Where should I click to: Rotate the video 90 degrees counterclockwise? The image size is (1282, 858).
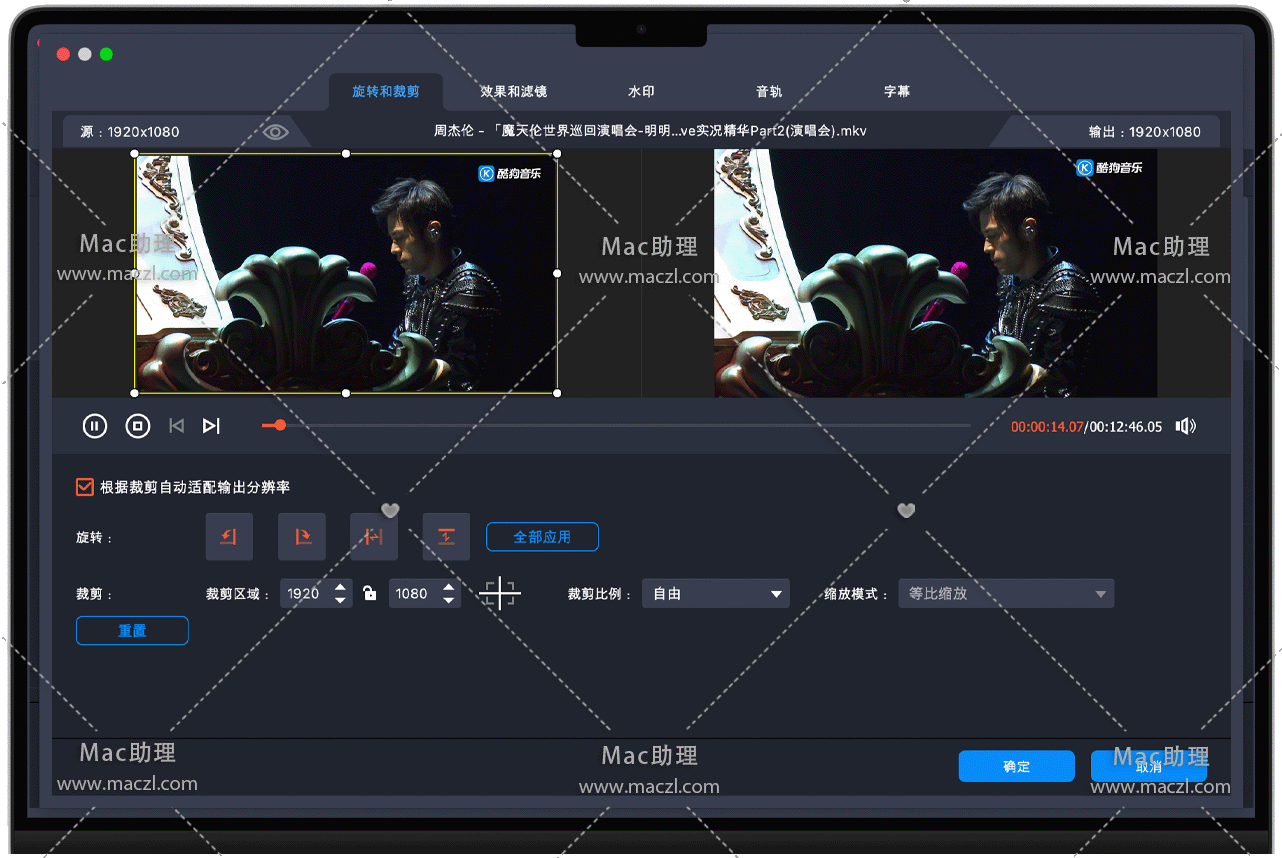(x=229, y=537)
